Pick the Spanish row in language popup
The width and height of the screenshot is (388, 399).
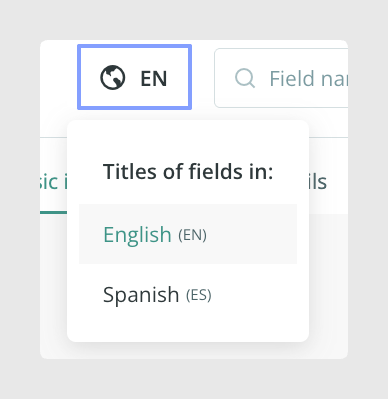[x=188, y=294]
